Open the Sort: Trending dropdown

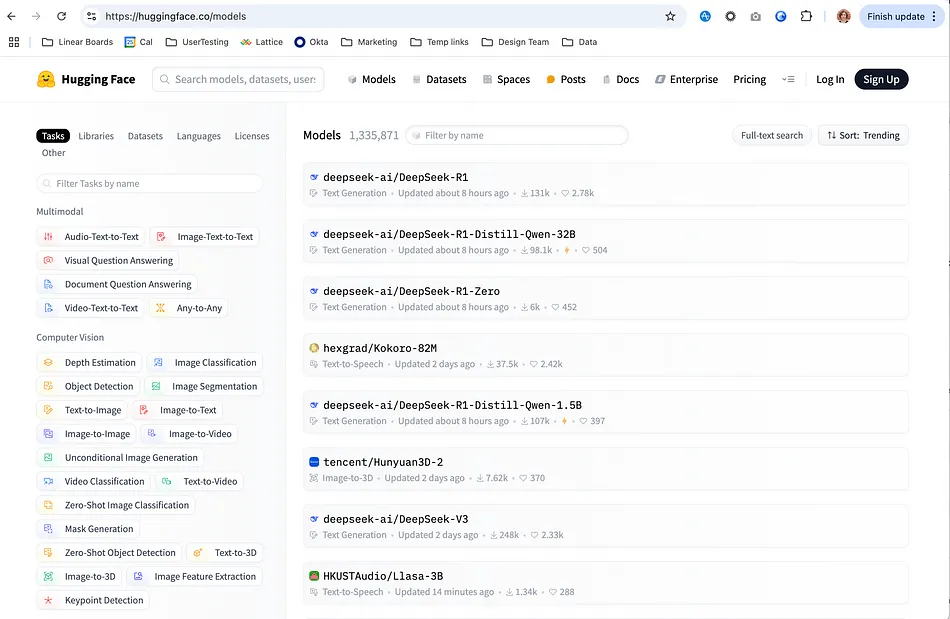(863, 136)
